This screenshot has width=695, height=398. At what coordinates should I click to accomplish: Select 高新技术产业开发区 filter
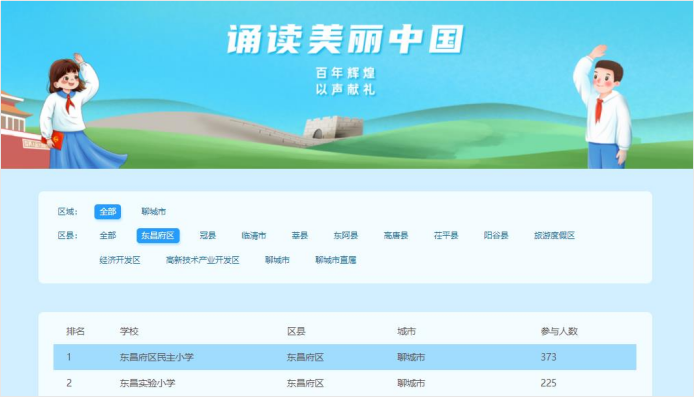(203, 260)
